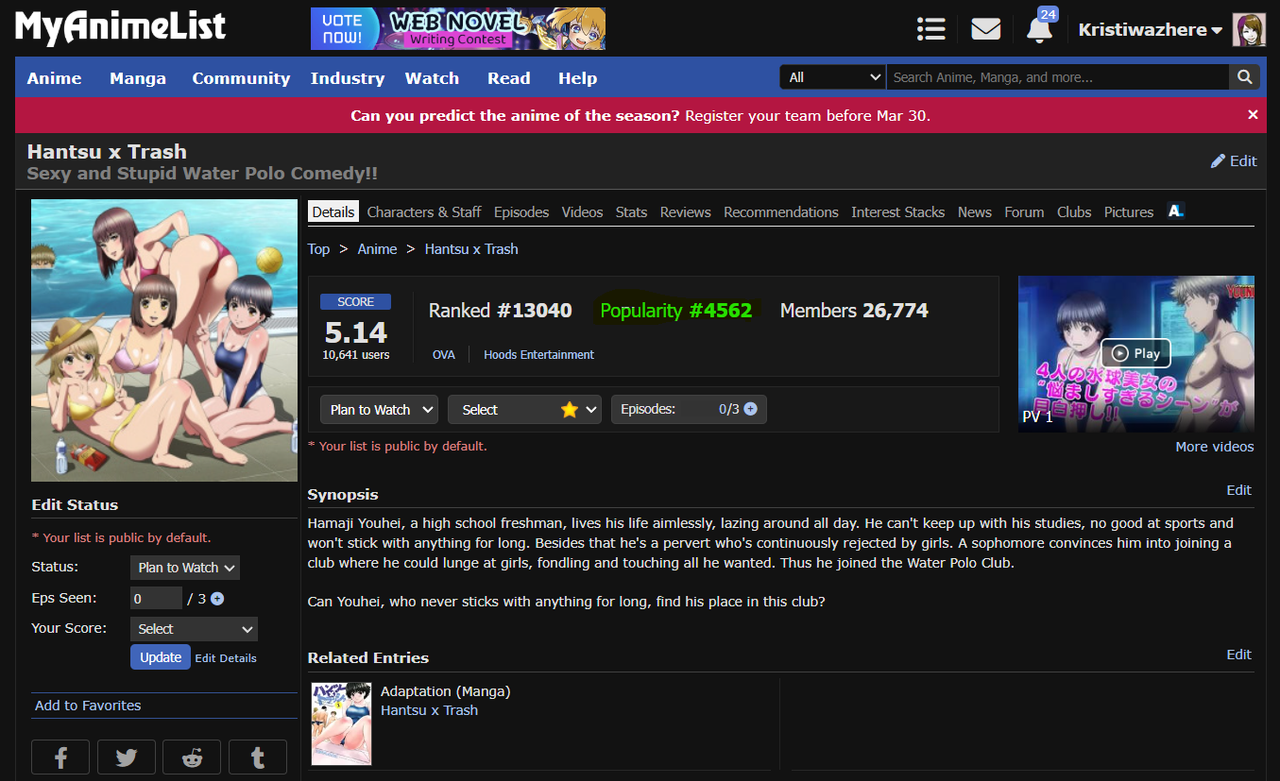Click the OVA type link
The width and height of the screenshot is (1280, 781).
coord(444,355)
